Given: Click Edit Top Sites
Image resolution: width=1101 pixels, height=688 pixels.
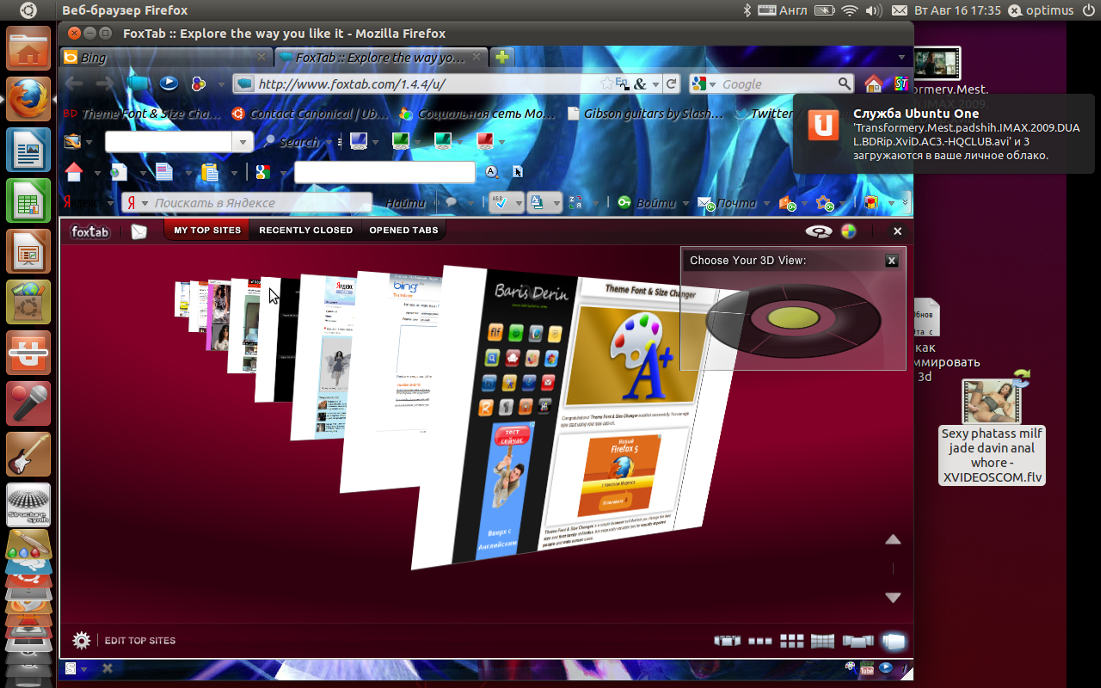Looking at the screenshot, I should pyautogui.click(x=140, y=640).
